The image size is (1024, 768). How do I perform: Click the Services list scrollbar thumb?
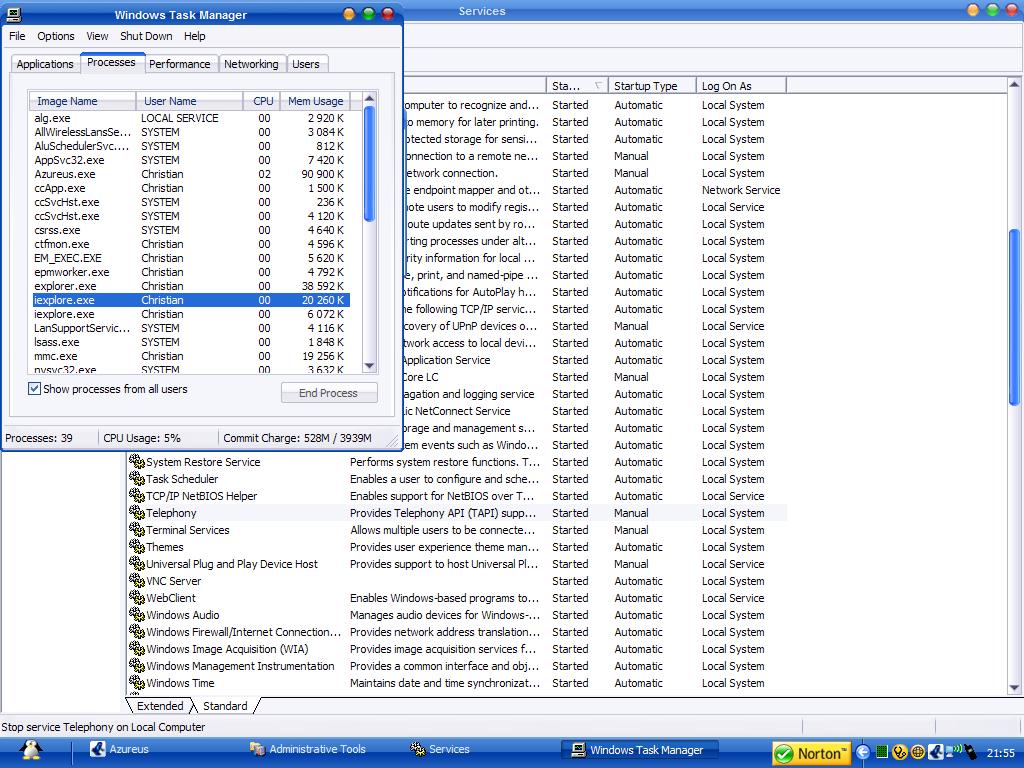(x=1014, y=317)
